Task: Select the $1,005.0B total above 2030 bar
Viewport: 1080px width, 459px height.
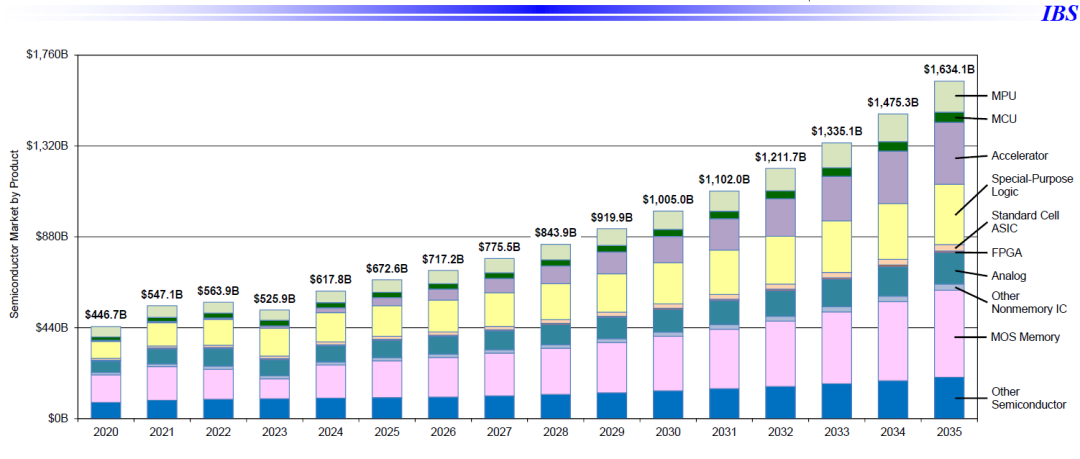Action: click(x=667, y=199)
